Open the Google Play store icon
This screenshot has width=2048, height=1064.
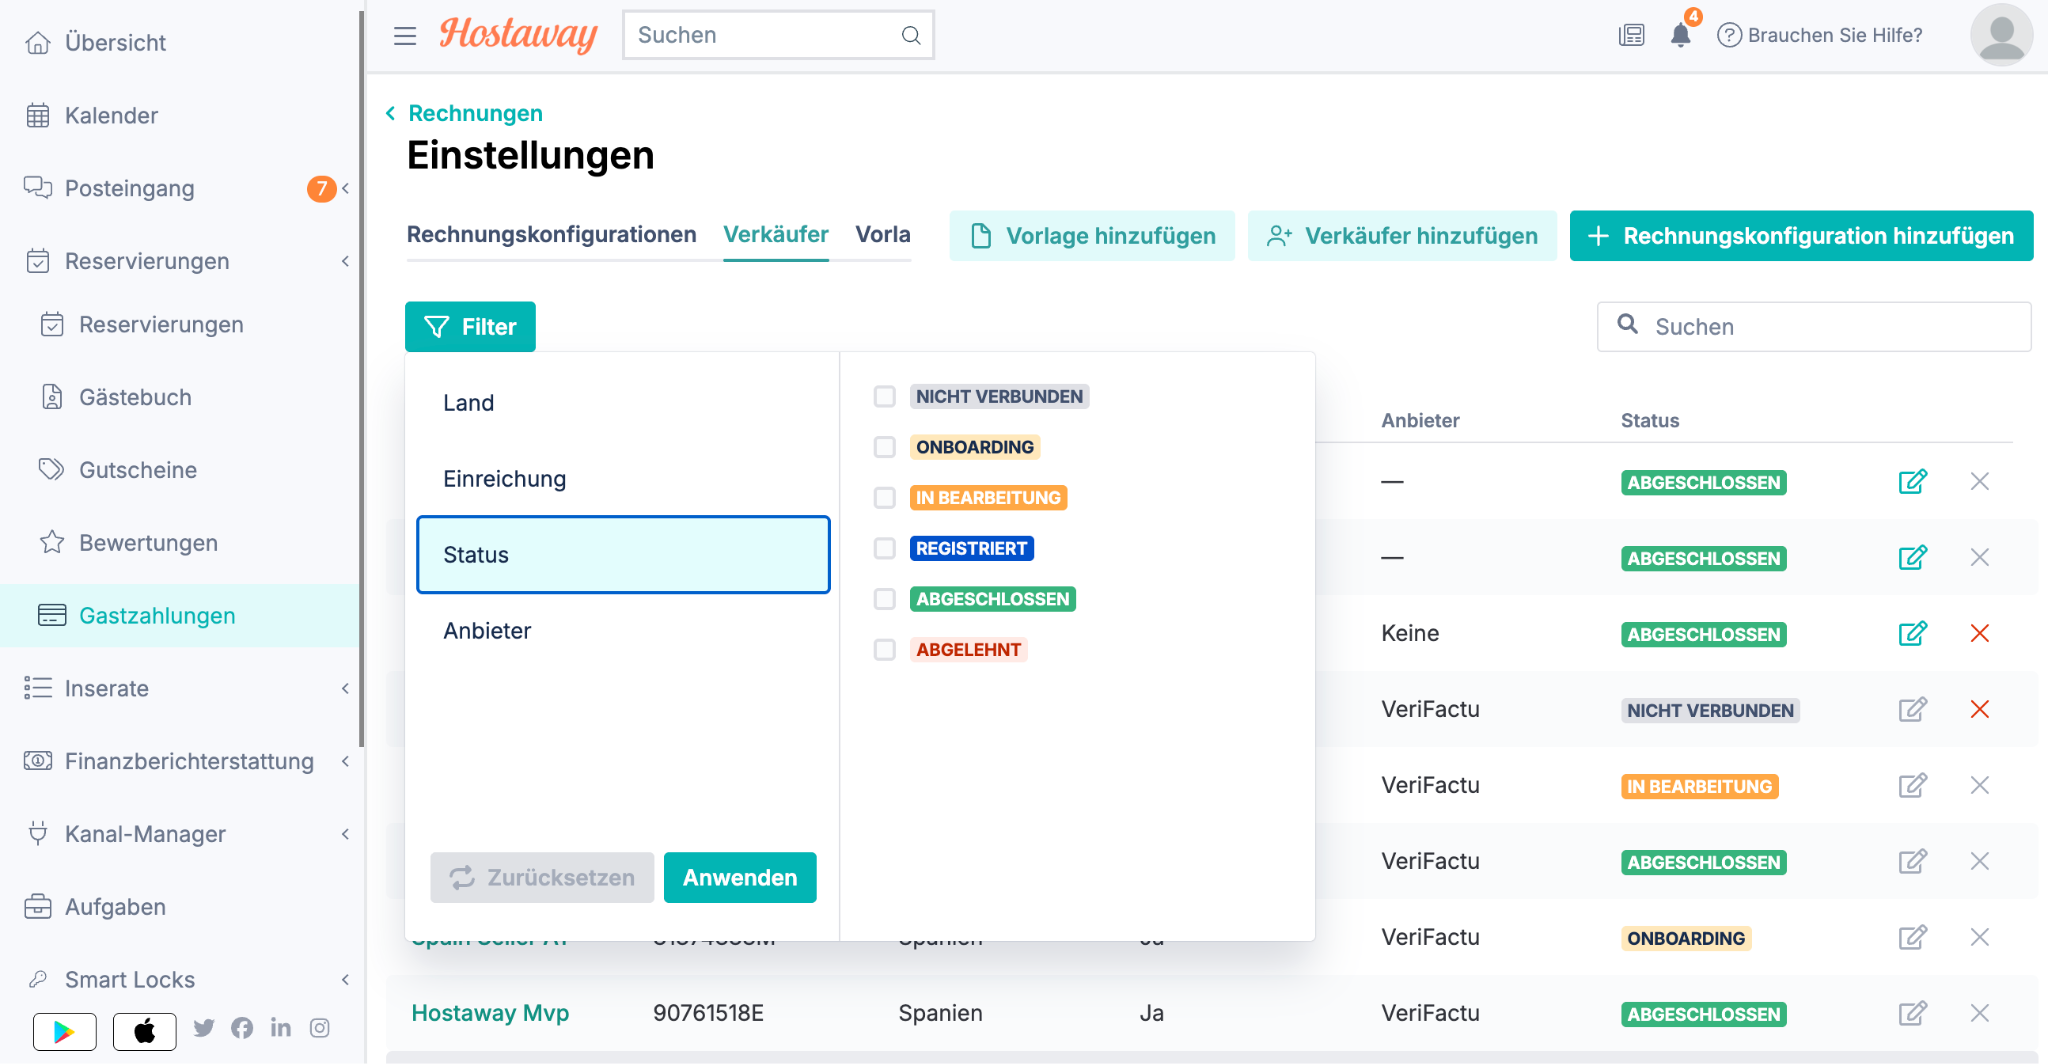click(65, 1031)
